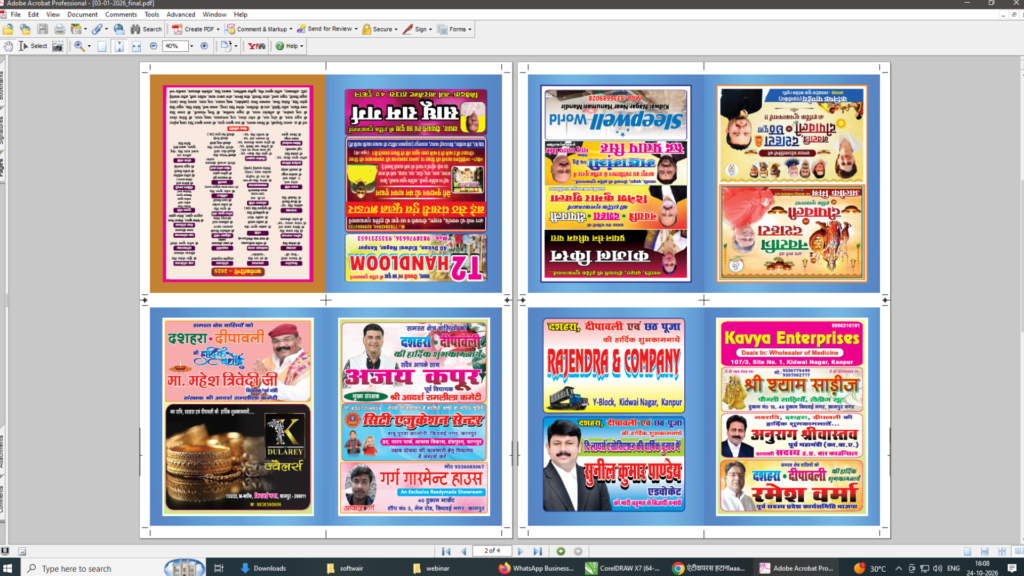Screen dimensions: 1024x576
Task: Switch to Fit Page view
Action: (119, 46)
